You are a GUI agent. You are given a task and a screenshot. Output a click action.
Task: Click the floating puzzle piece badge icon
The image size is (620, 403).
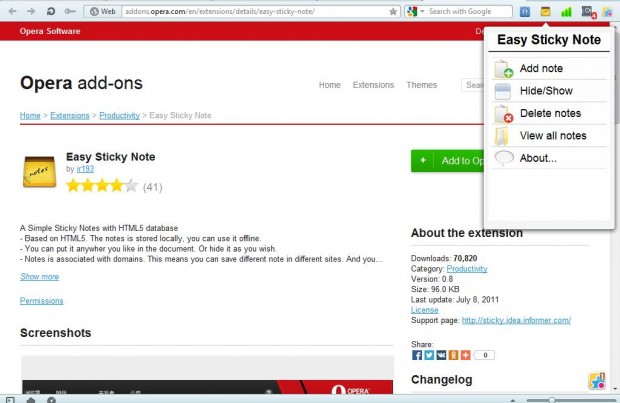tap(597, 381)
